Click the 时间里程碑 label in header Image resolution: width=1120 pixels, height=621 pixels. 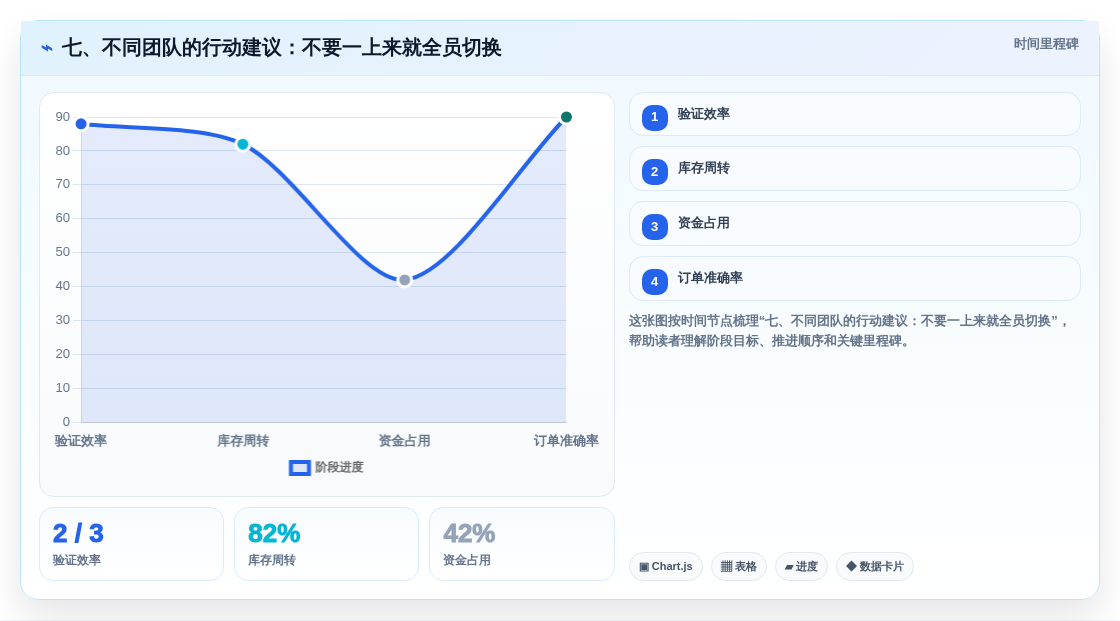pyautogui.click(x=1046, y=44)
